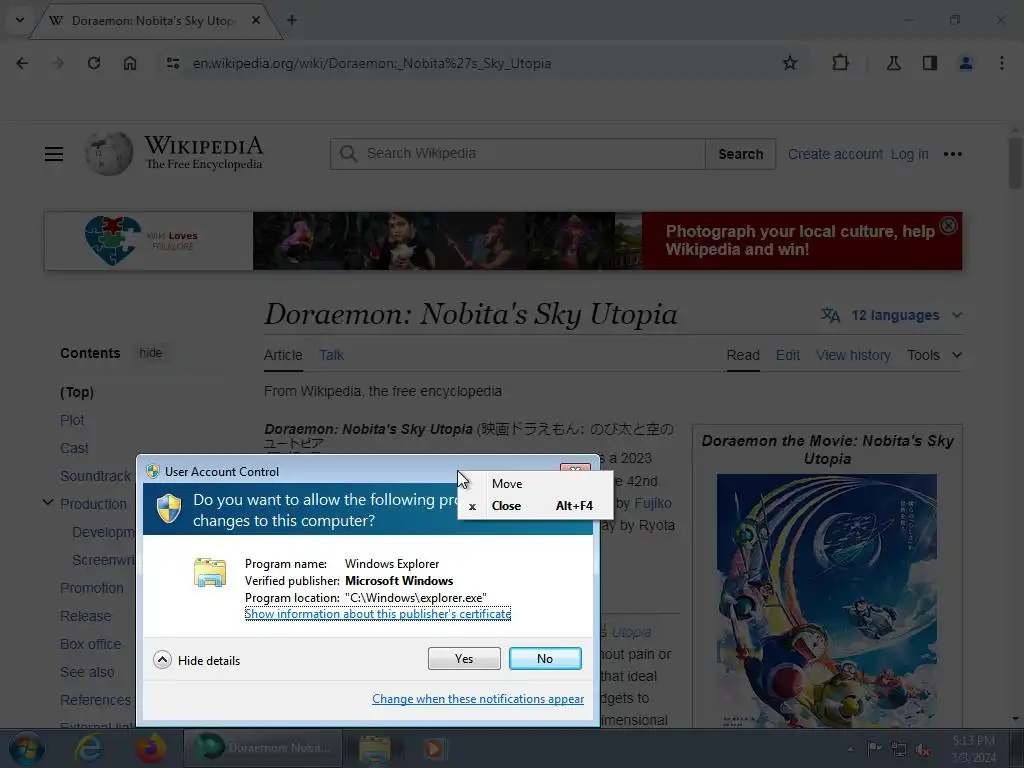This screenshot has height=768, width=1024.
Task: Click Yes in the User Account Control dialog
Action: pyautogui.click(x=464, y=658)
